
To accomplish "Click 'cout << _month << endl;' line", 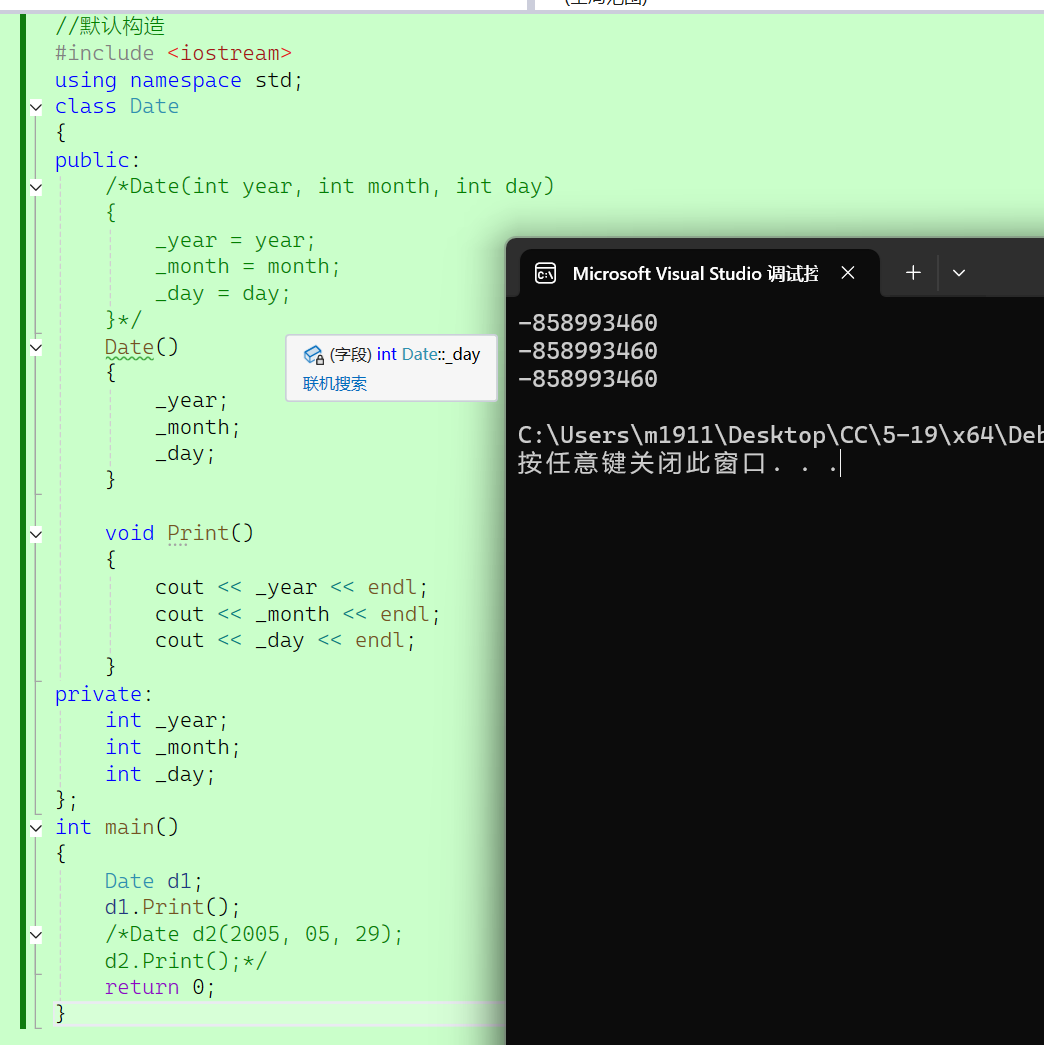I will pos(297,614).
